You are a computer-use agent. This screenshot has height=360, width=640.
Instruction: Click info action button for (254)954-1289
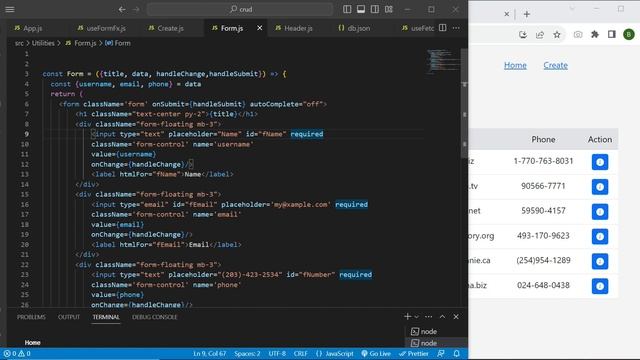click(x=600, y=261)
